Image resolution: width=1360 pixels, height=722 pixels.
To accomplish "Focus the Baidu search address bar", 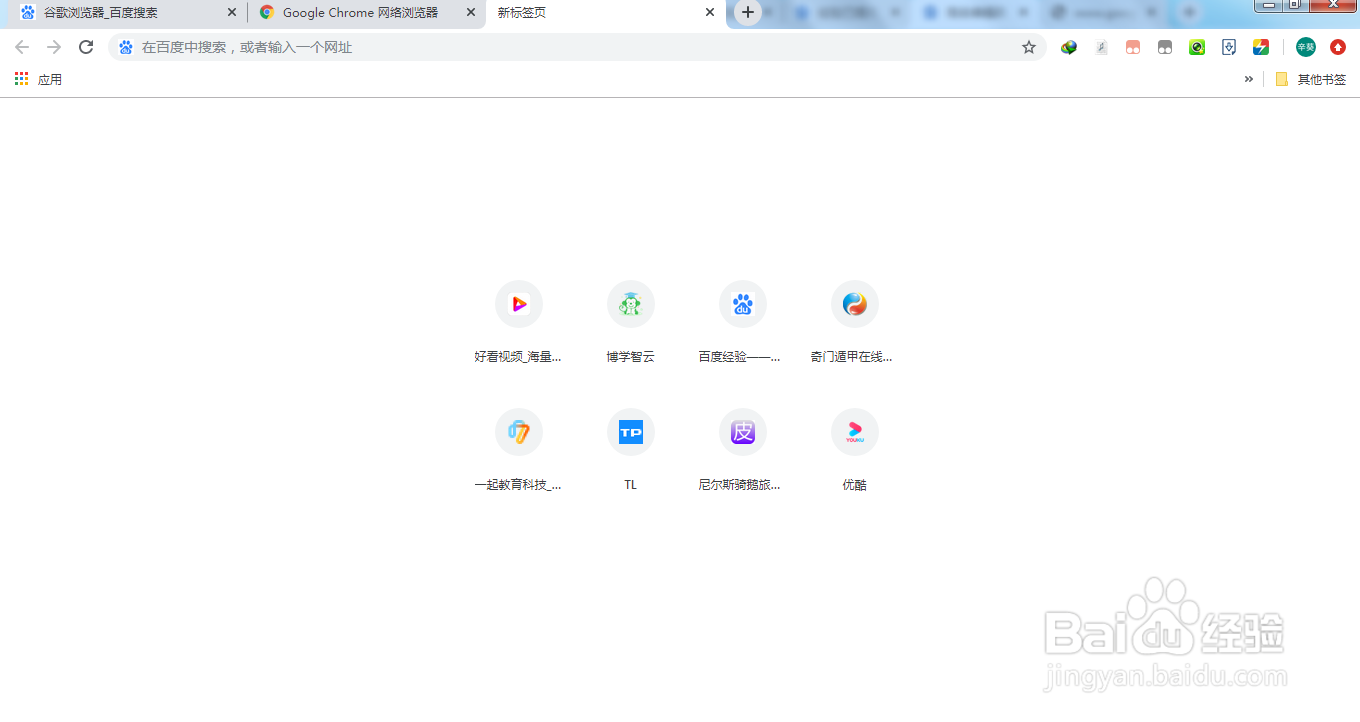I will pyautogui.click(x=577, y=47).
